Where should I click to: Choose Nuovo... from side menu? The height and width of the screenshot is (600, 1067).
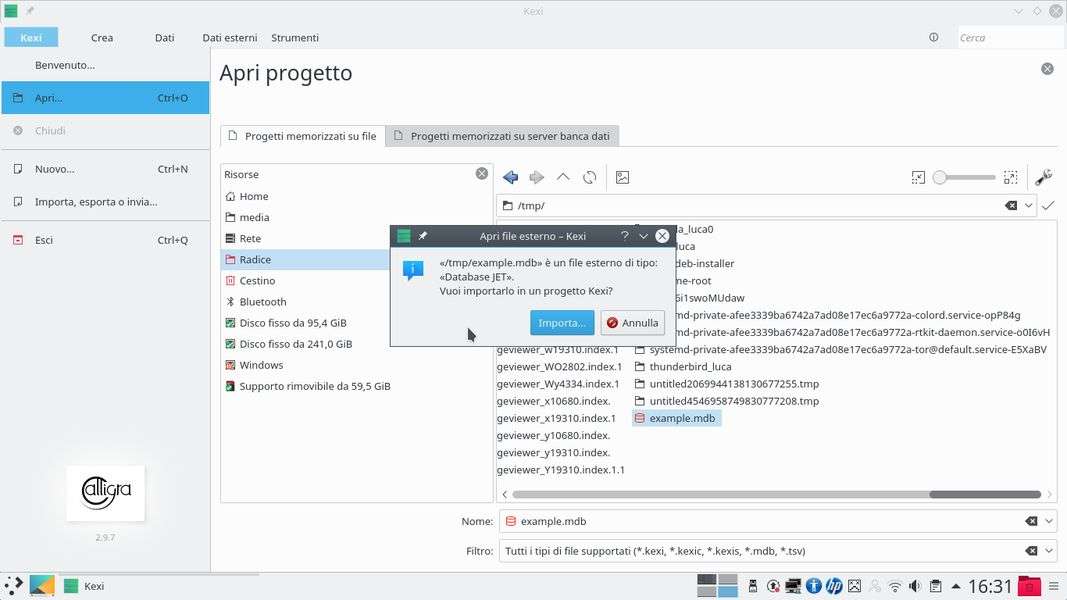point(105,169)
